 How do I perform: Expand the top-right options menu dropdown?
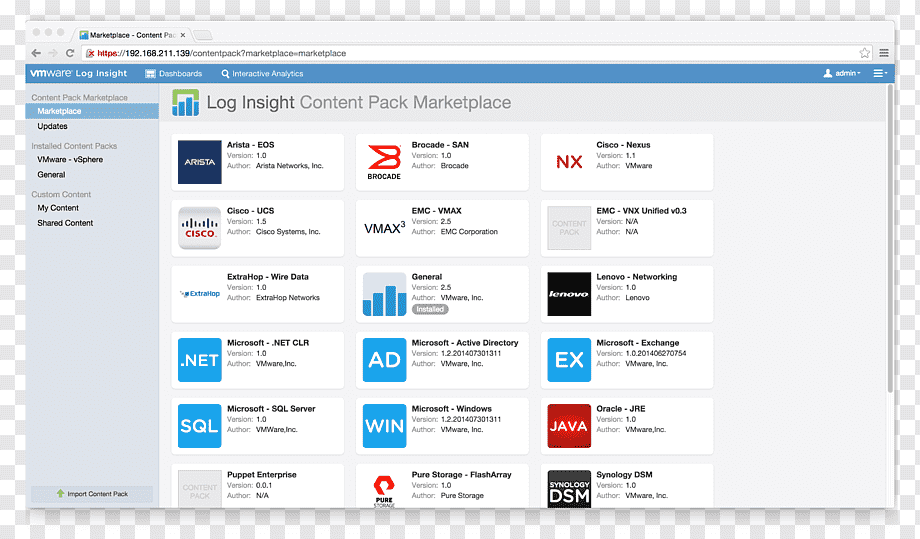880,73
